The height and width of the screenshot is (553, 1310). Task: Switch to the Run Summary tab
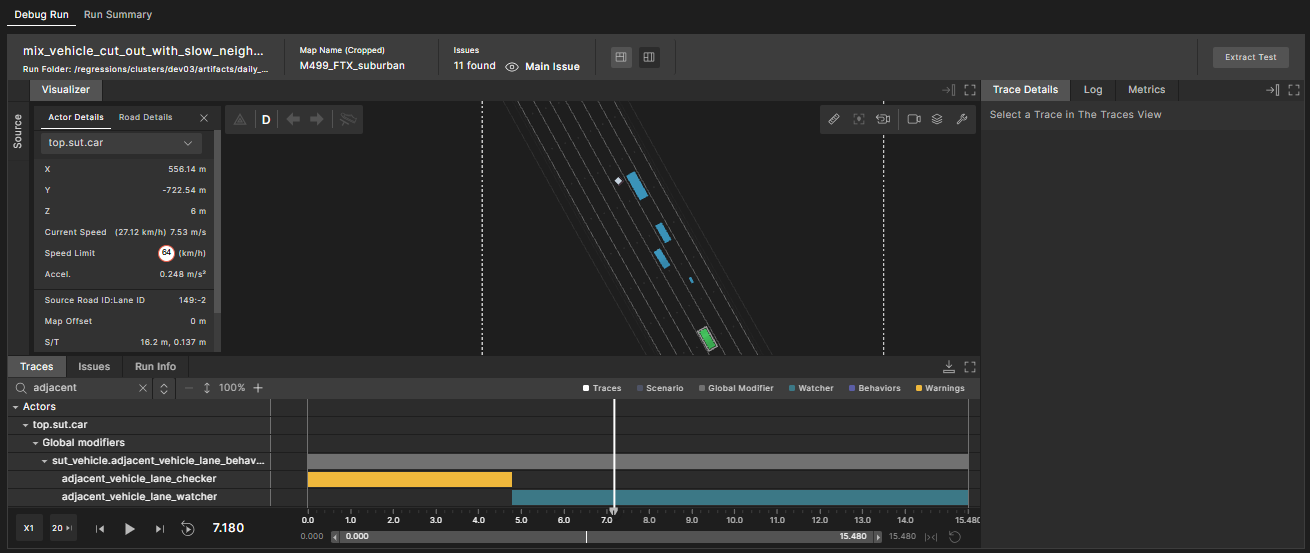click(118, 15)
